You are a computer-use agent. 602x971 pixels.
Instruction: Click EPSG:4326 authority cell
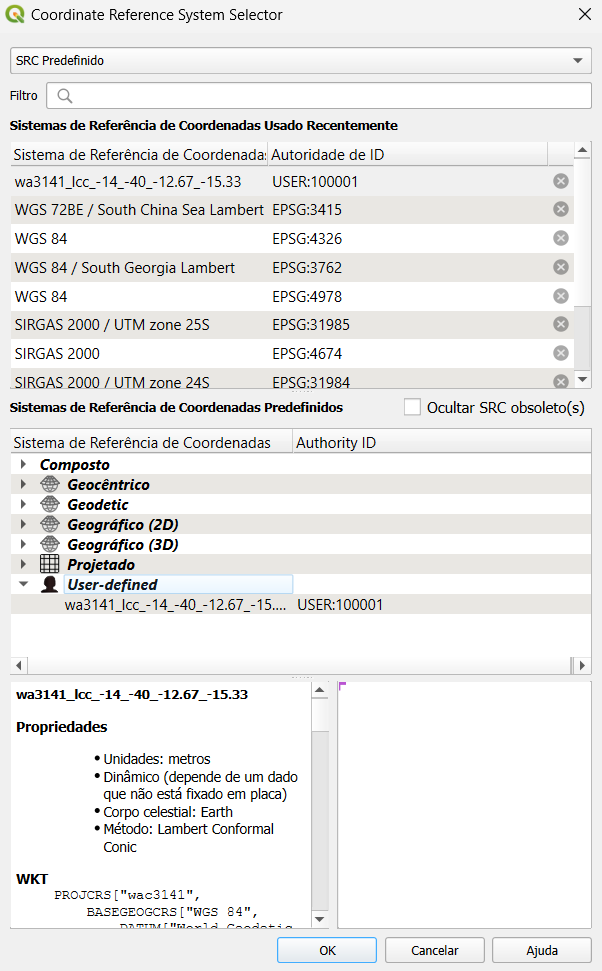point(307,238)
